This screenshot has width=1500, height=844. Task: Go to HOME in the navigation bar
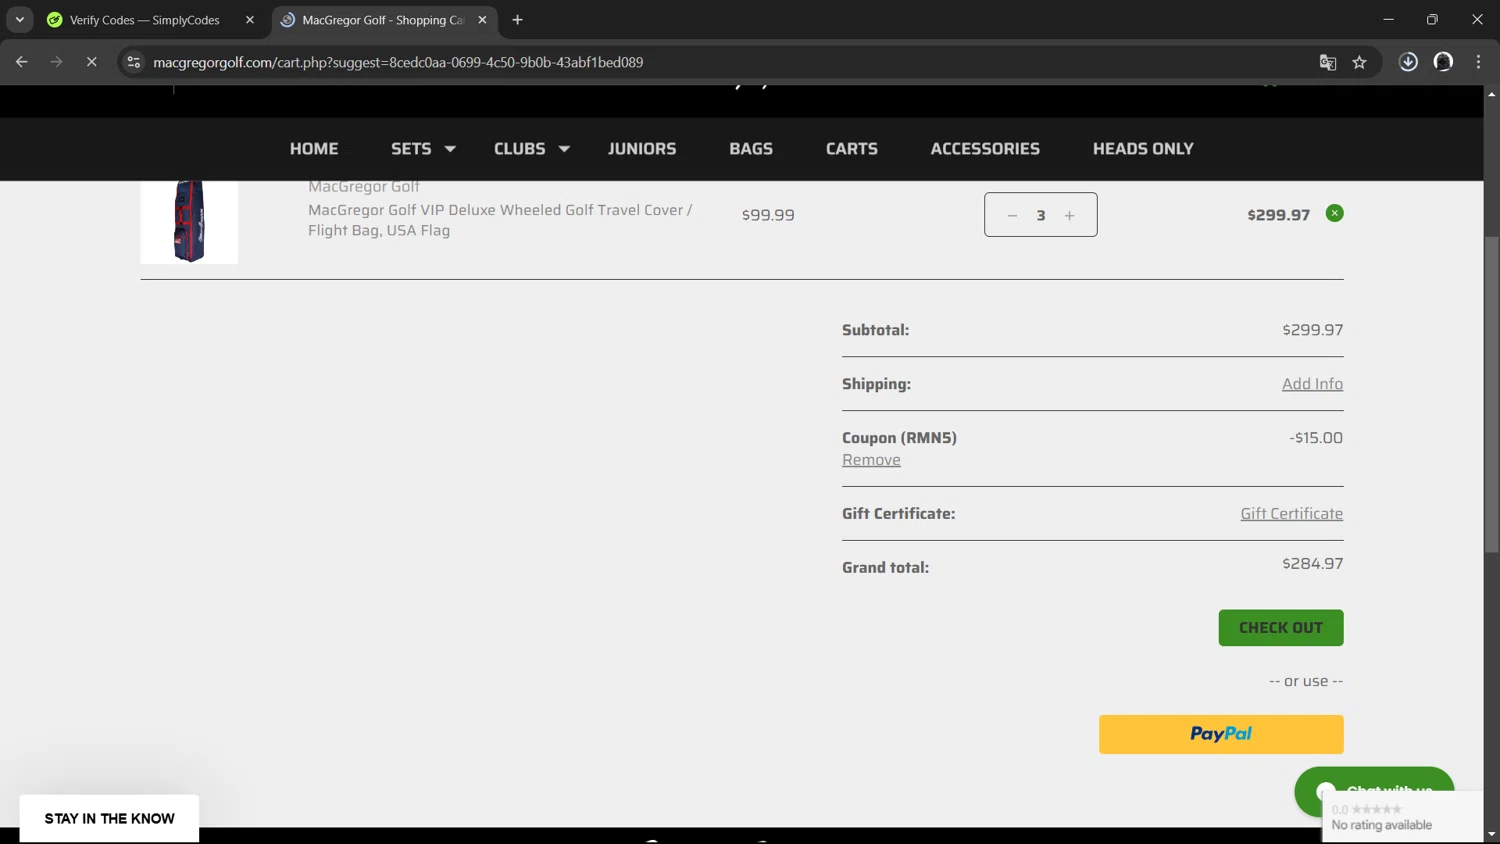[314, 149]
